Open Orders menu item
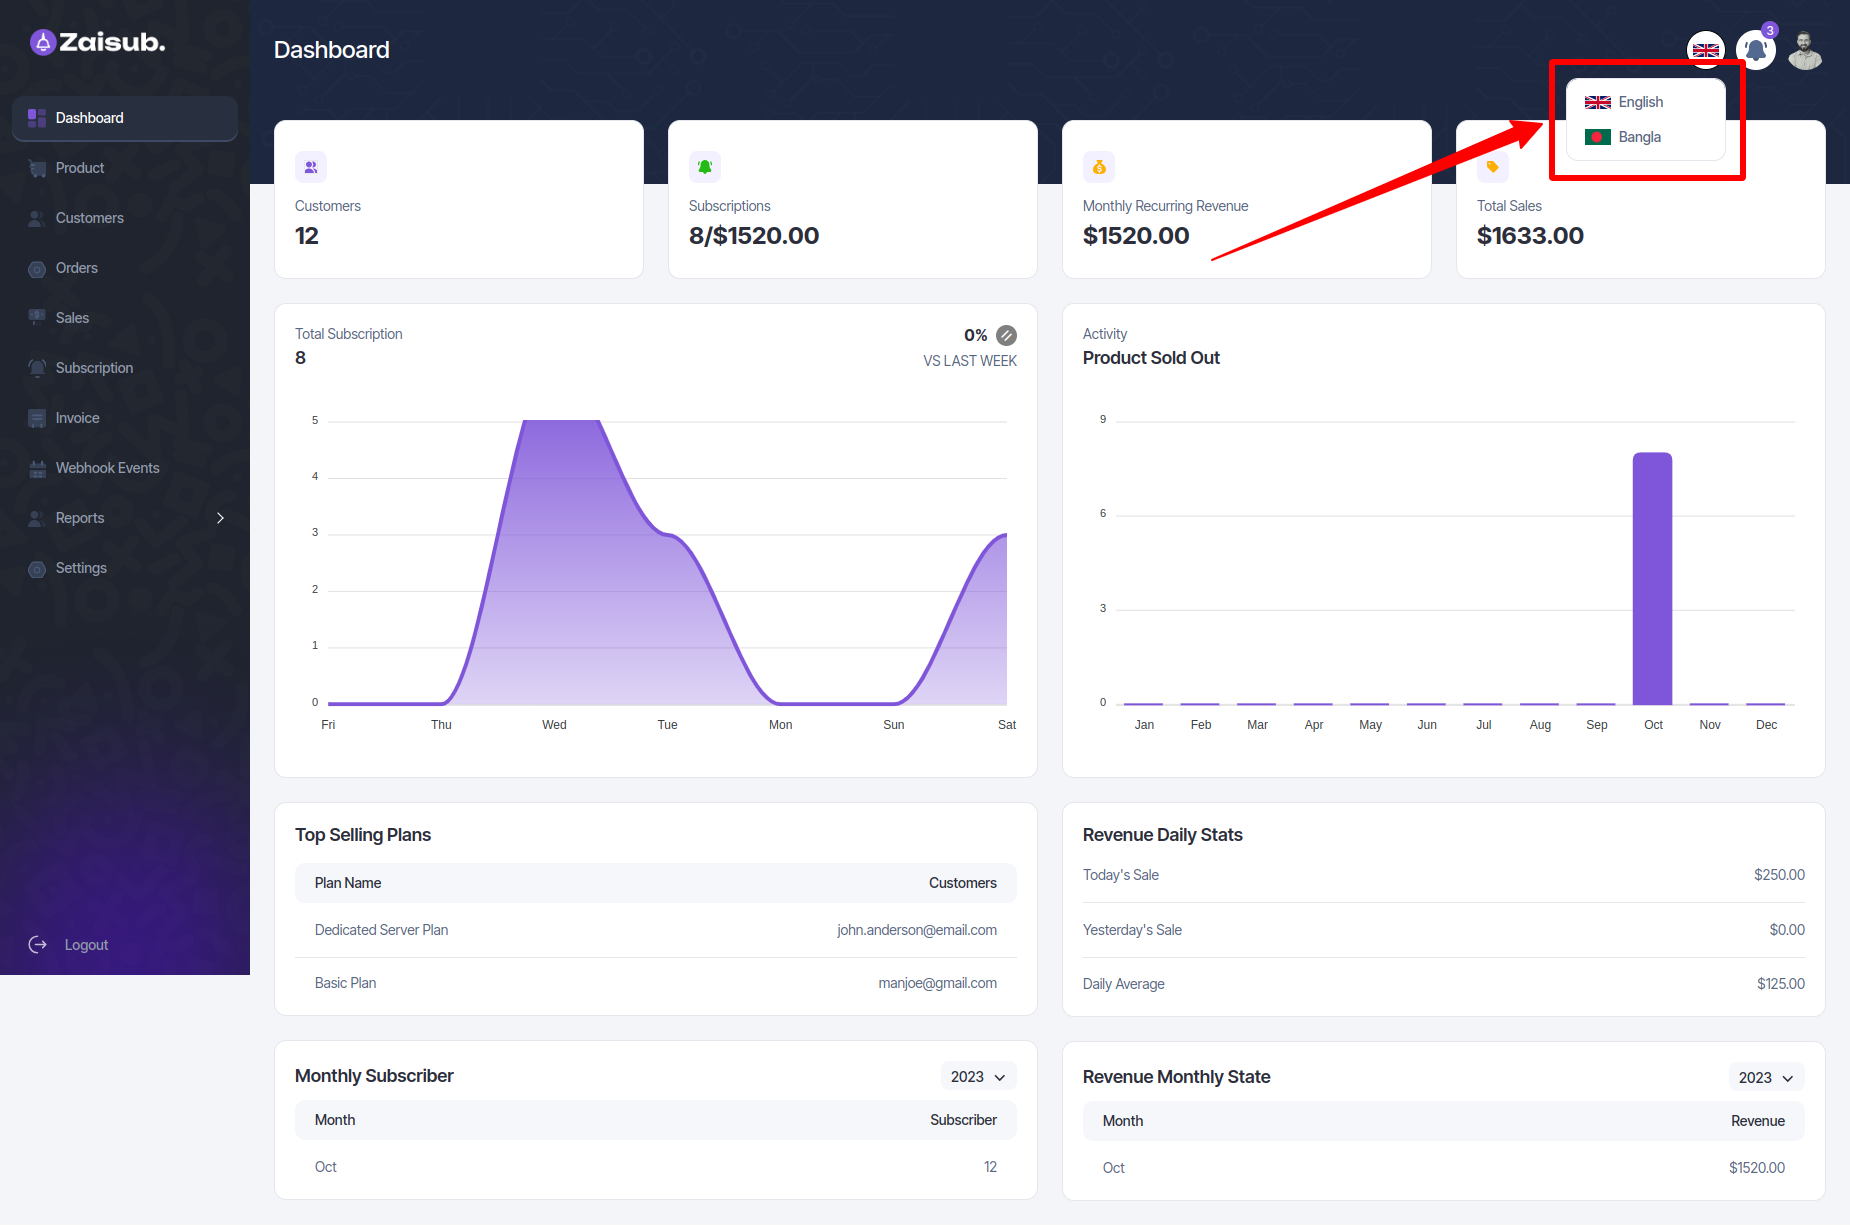This screenshot has height=1226, width=1850. point(77,268)
